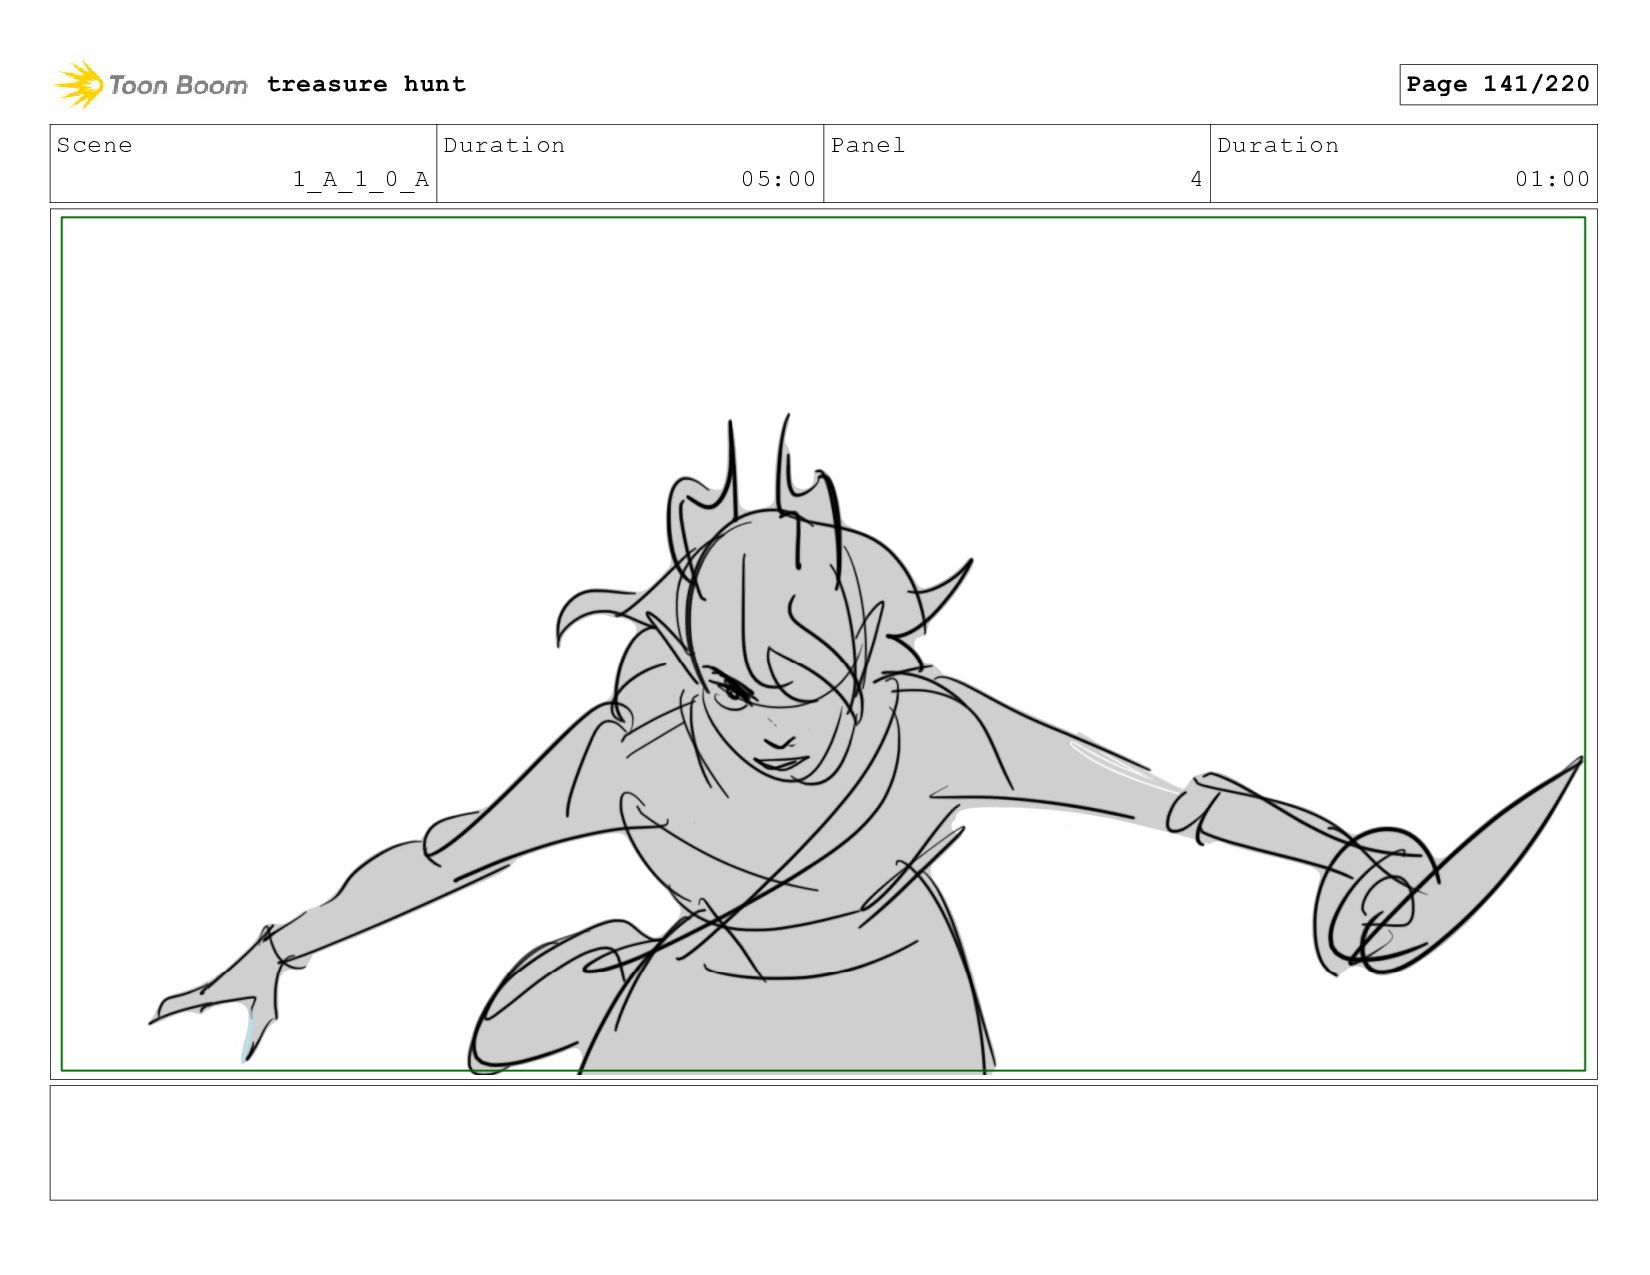Select panel number '4'
1650x1275 pixels.
click(x=1196, y=179)
